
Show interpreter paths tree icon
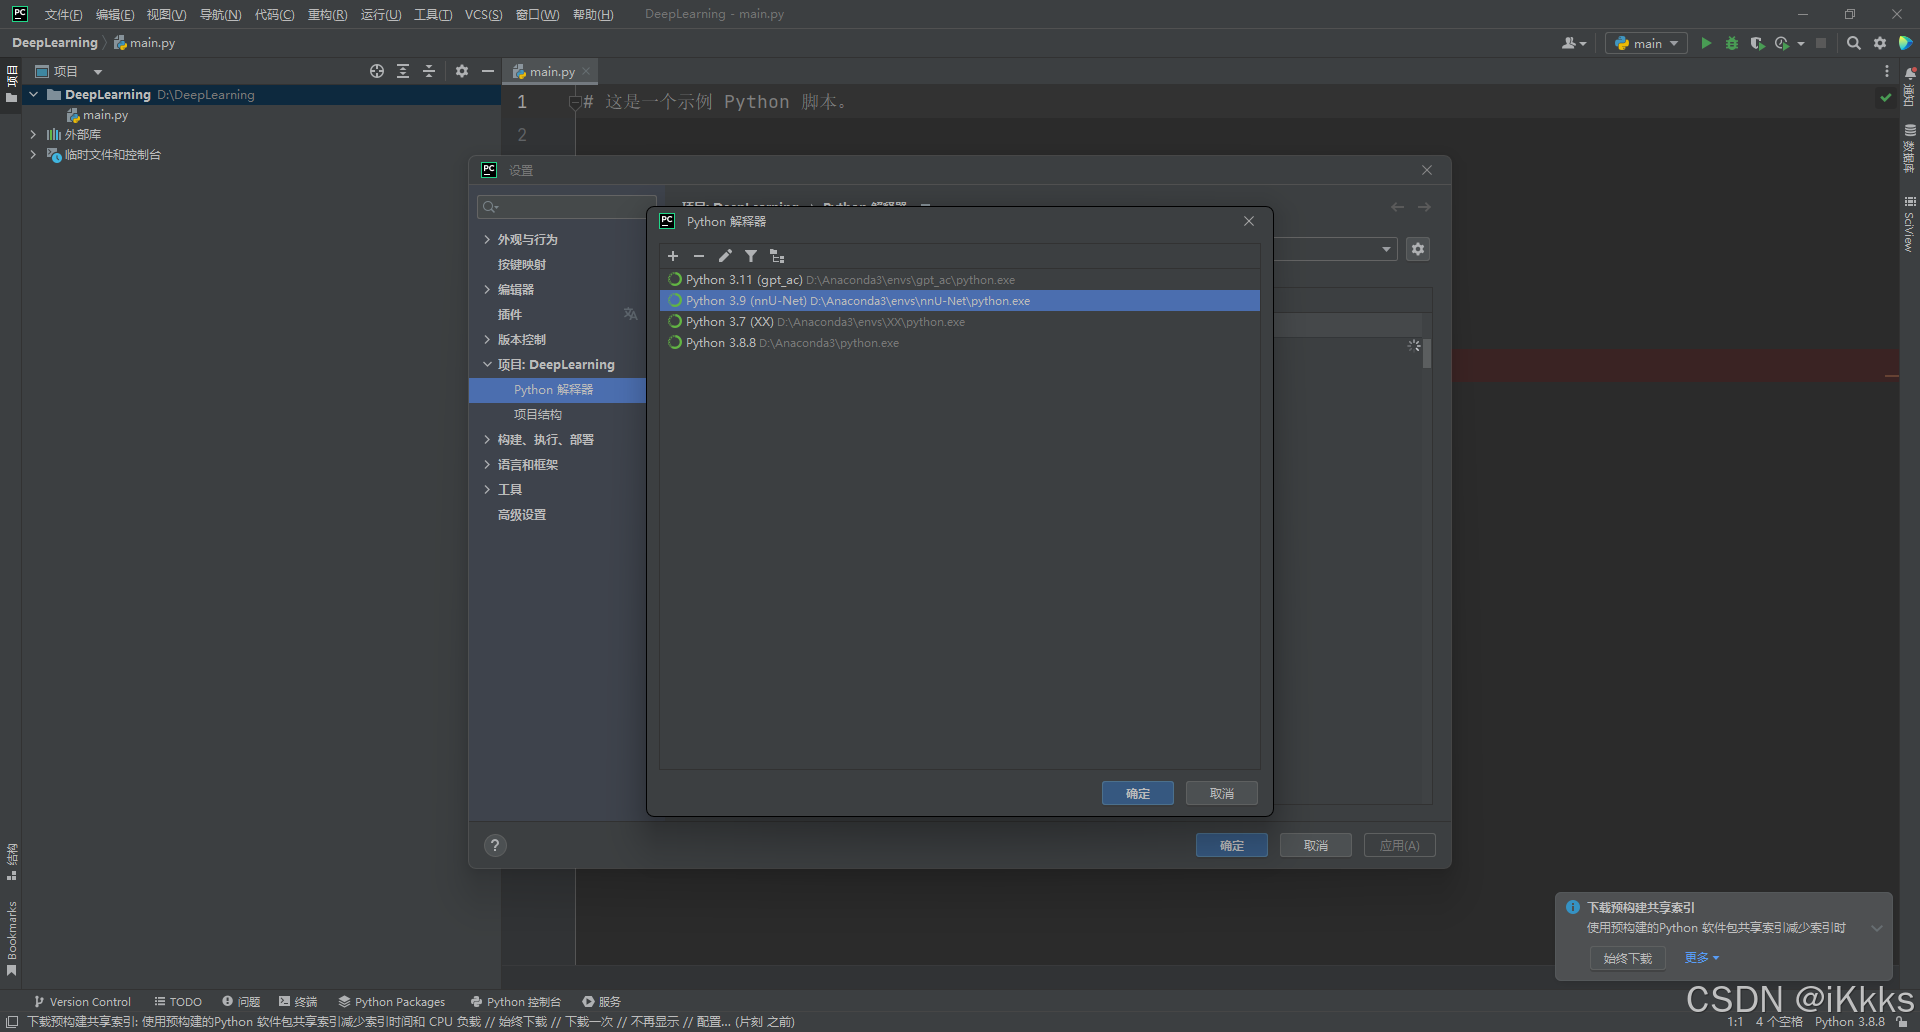(777, 256)
